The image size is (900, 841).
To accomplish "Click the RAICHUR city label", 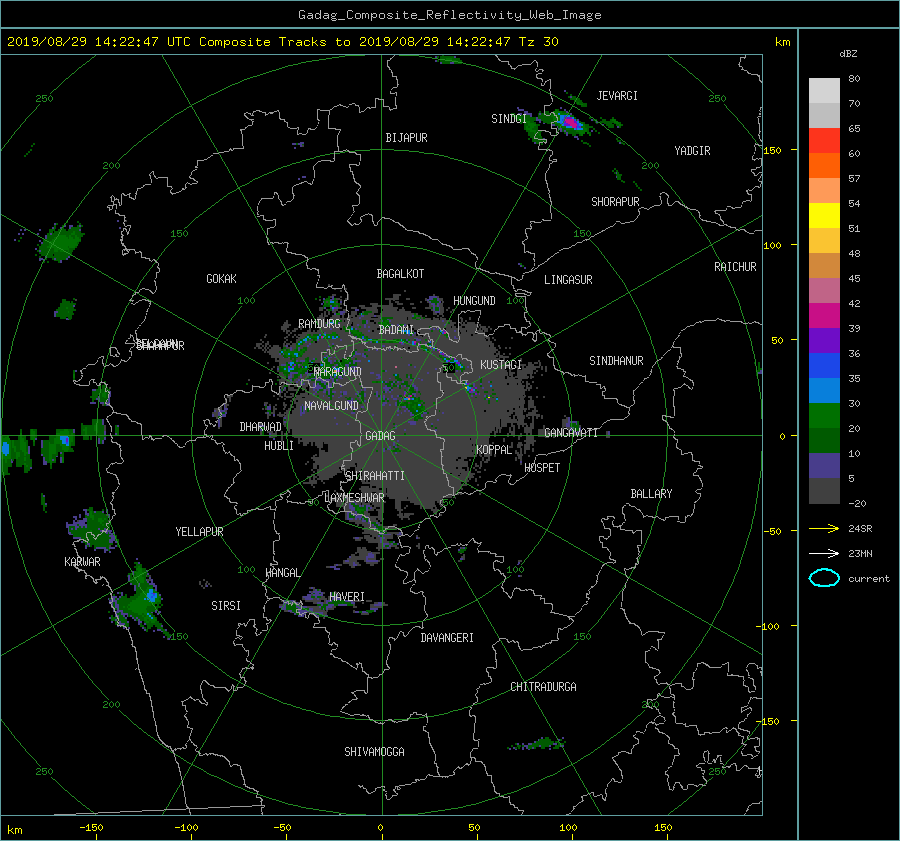I will pyautogui.click(x=735, y=267).
